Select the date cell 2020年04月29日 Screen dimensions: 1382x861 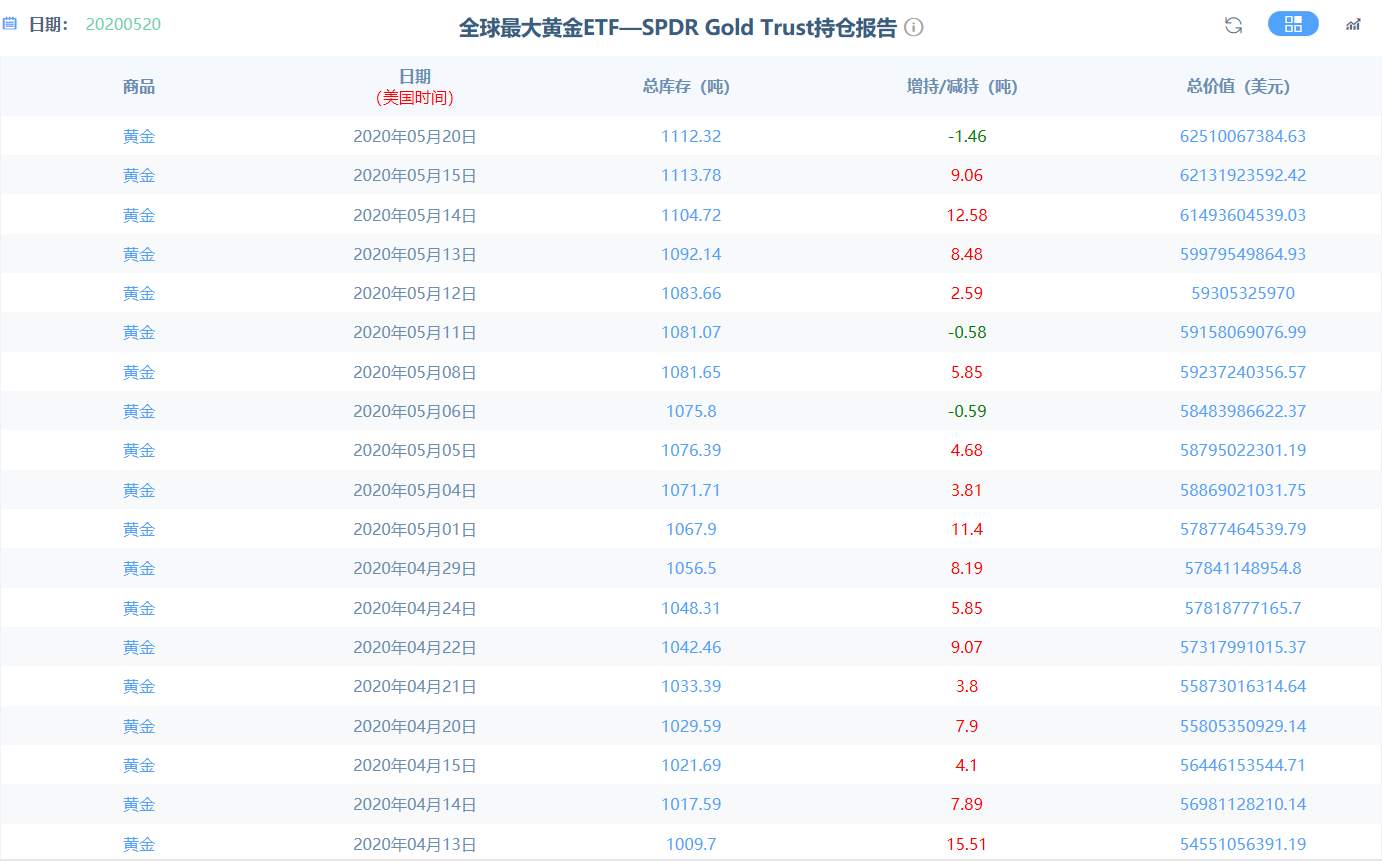click(x=415, y=568)
